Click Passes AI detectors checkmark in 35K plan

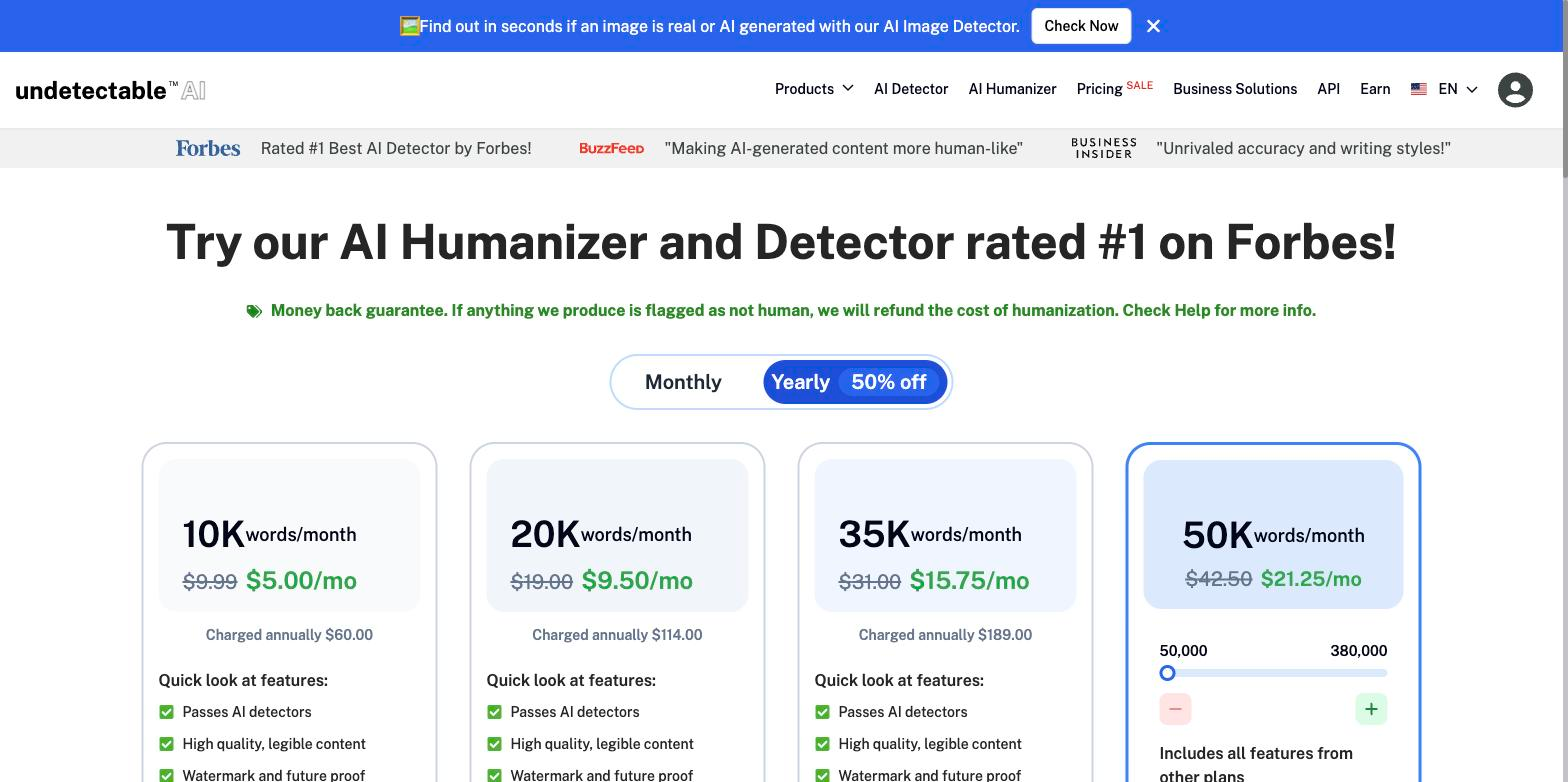[x=822, y=712]
